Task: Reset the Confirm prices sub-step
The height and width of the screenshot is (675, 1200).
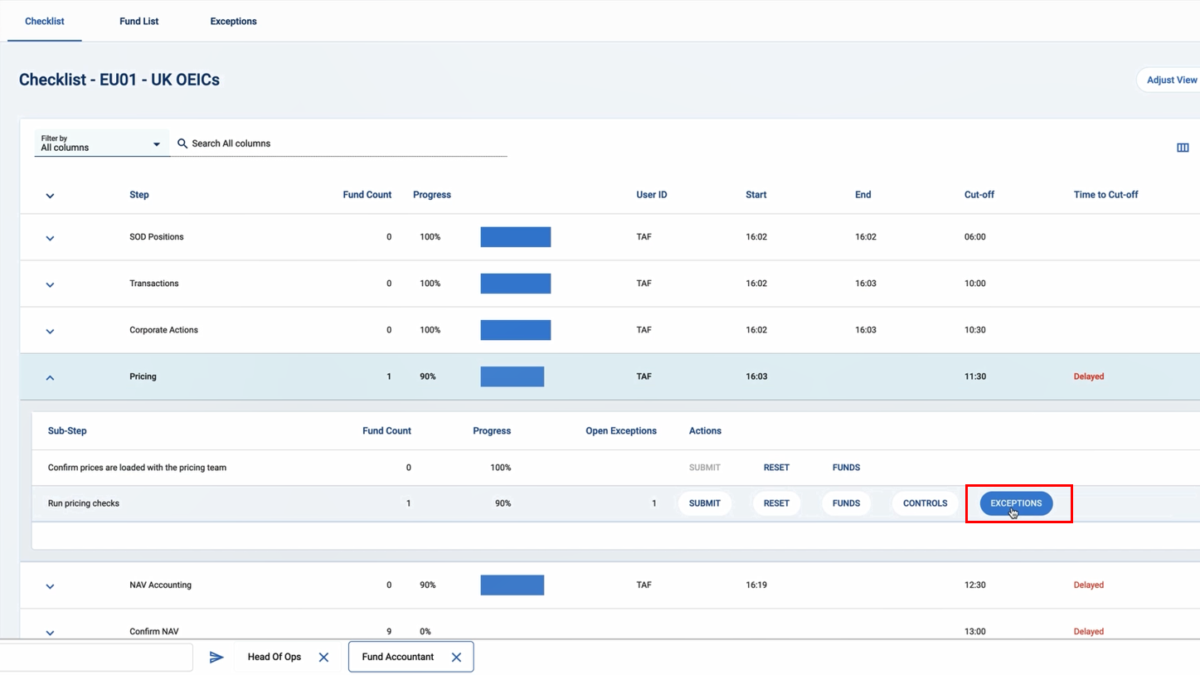Action: [x=776, y=467]
